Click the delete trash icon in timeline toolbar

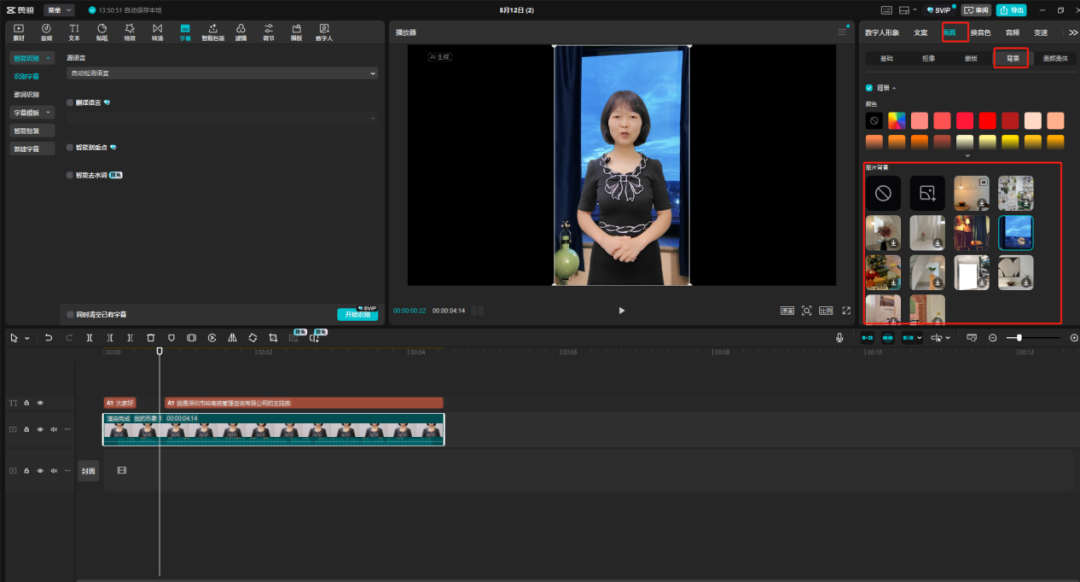[x=150, y=338]
